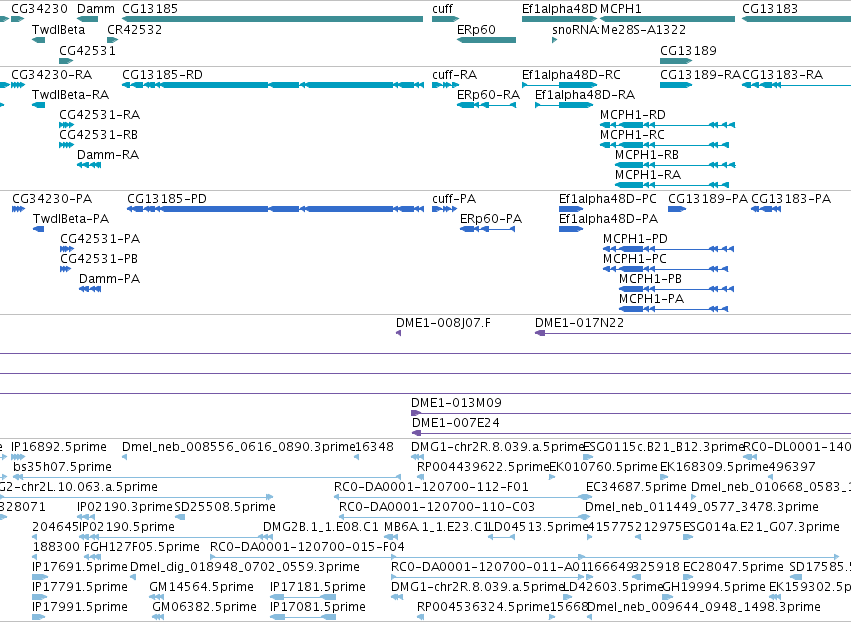This screenshot has width=851, height=622.
Task: Click the MCPH1-PC protein label
Action: click(x=634, y=259)
